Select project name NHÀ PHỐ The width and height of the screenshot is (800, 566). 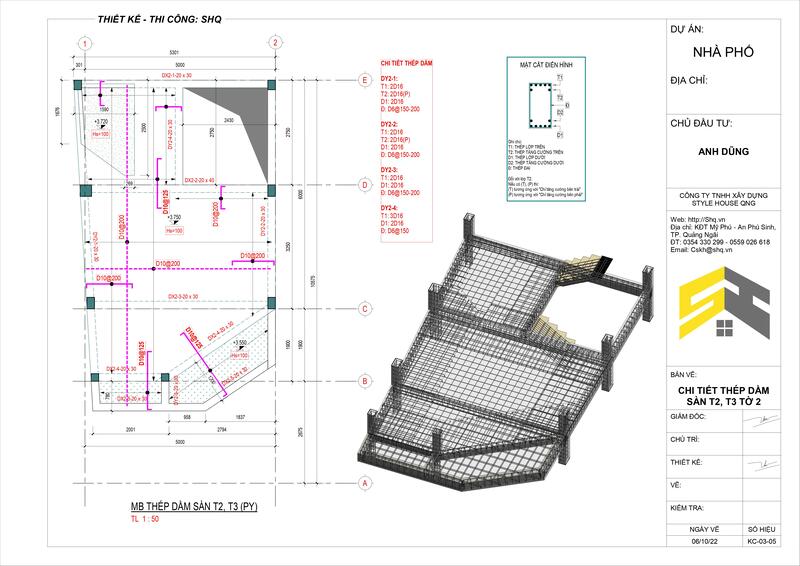click(723, 52)
